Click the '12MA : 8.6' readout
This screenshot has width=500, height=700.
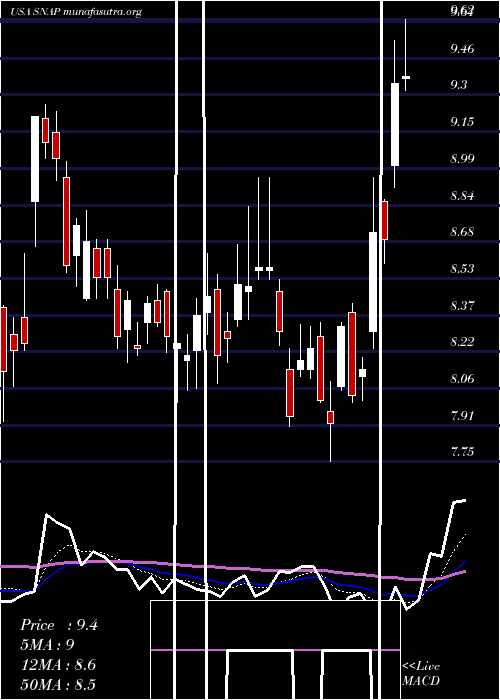[x=58, y=665]
